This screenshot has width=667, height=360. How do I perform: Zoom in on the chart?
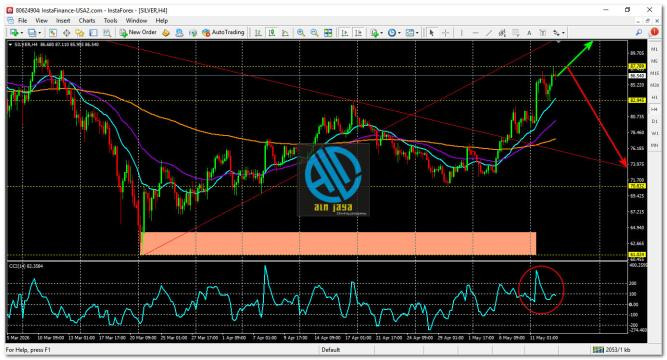(301, 32)
